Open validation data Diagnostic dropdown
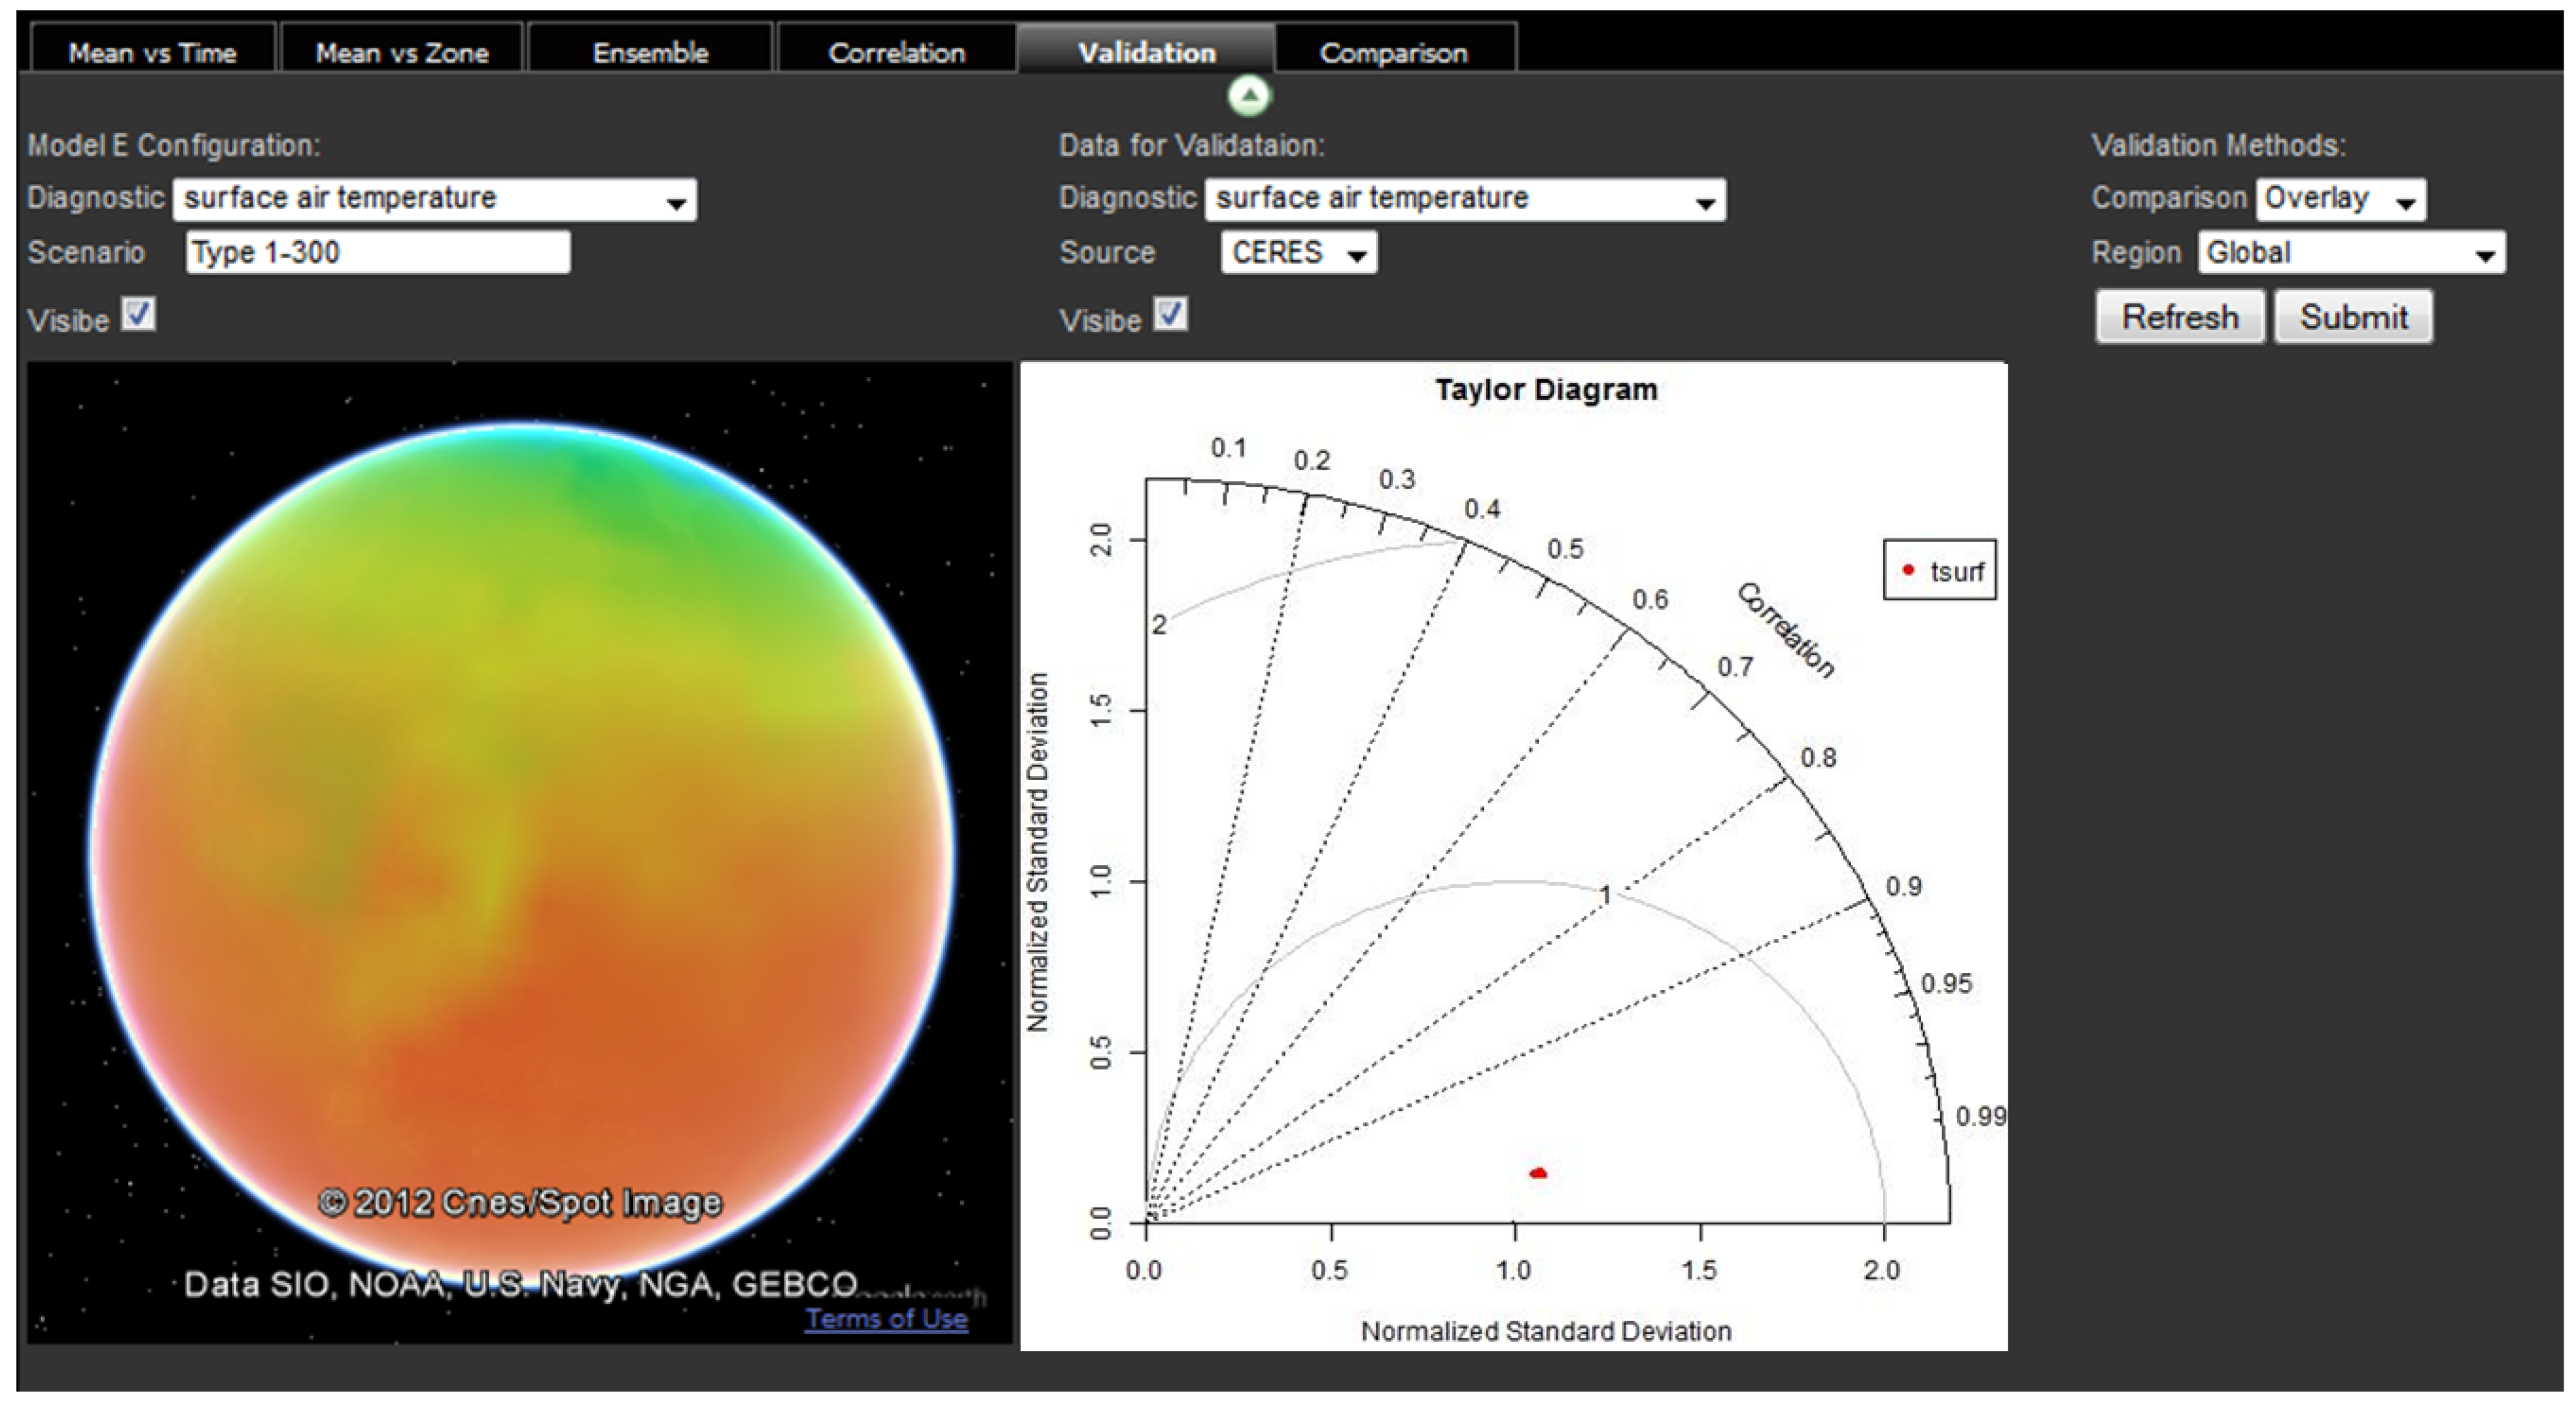2576x1406 pixels. 1464,199
